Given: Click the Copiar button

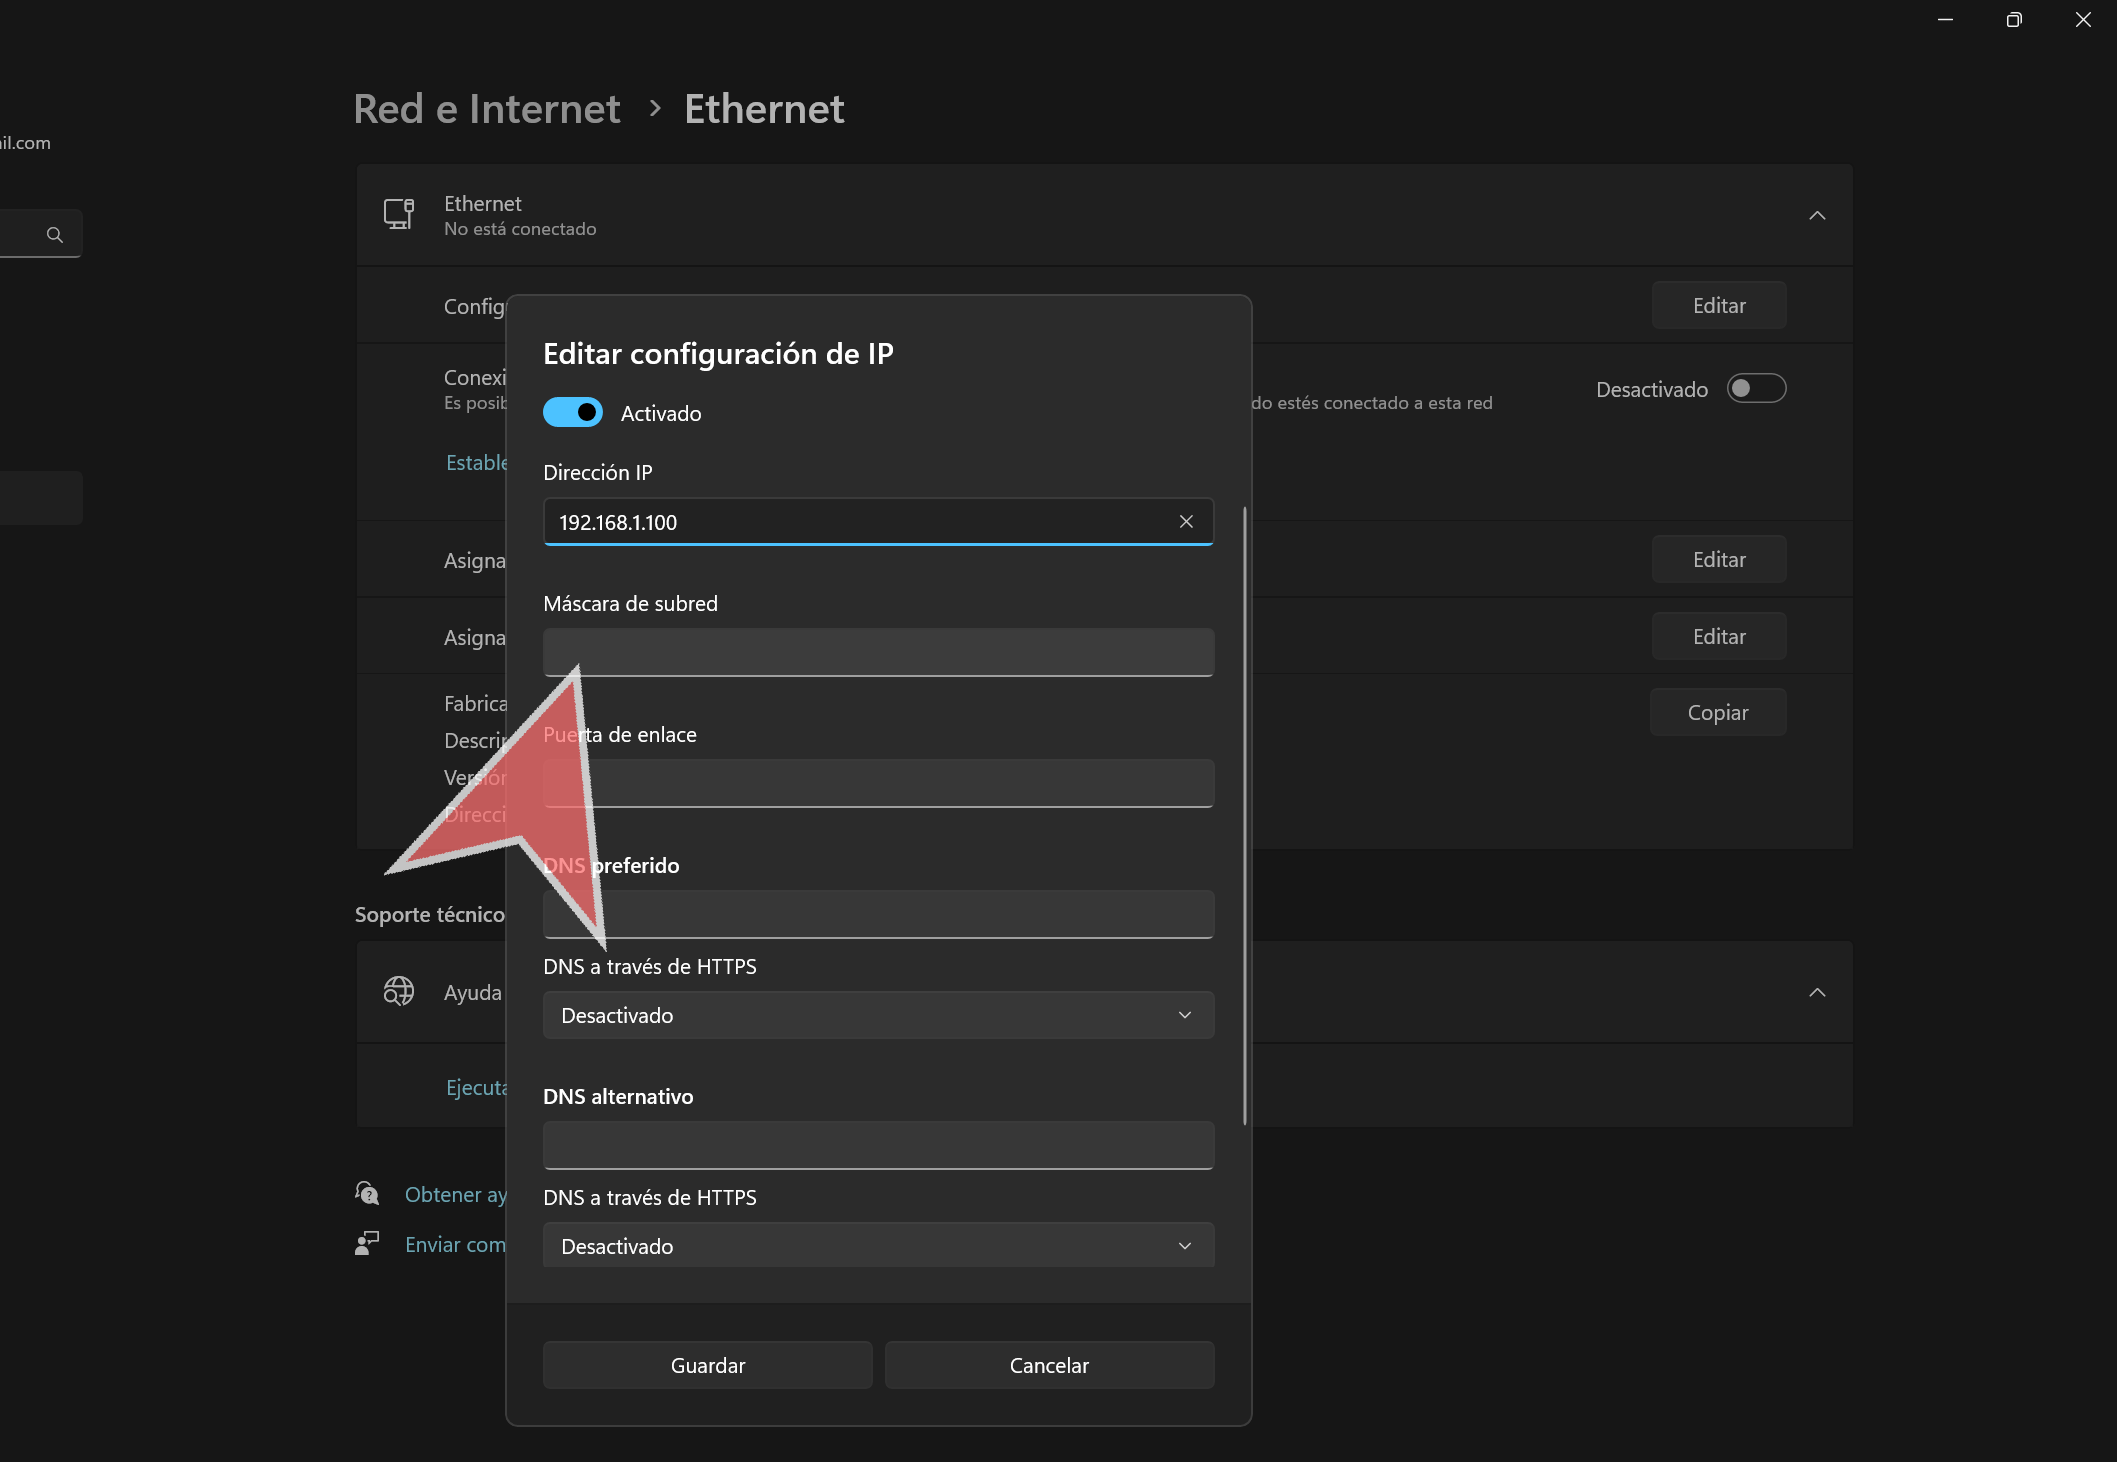Looking at the screenshot, I should point(1717,712).
